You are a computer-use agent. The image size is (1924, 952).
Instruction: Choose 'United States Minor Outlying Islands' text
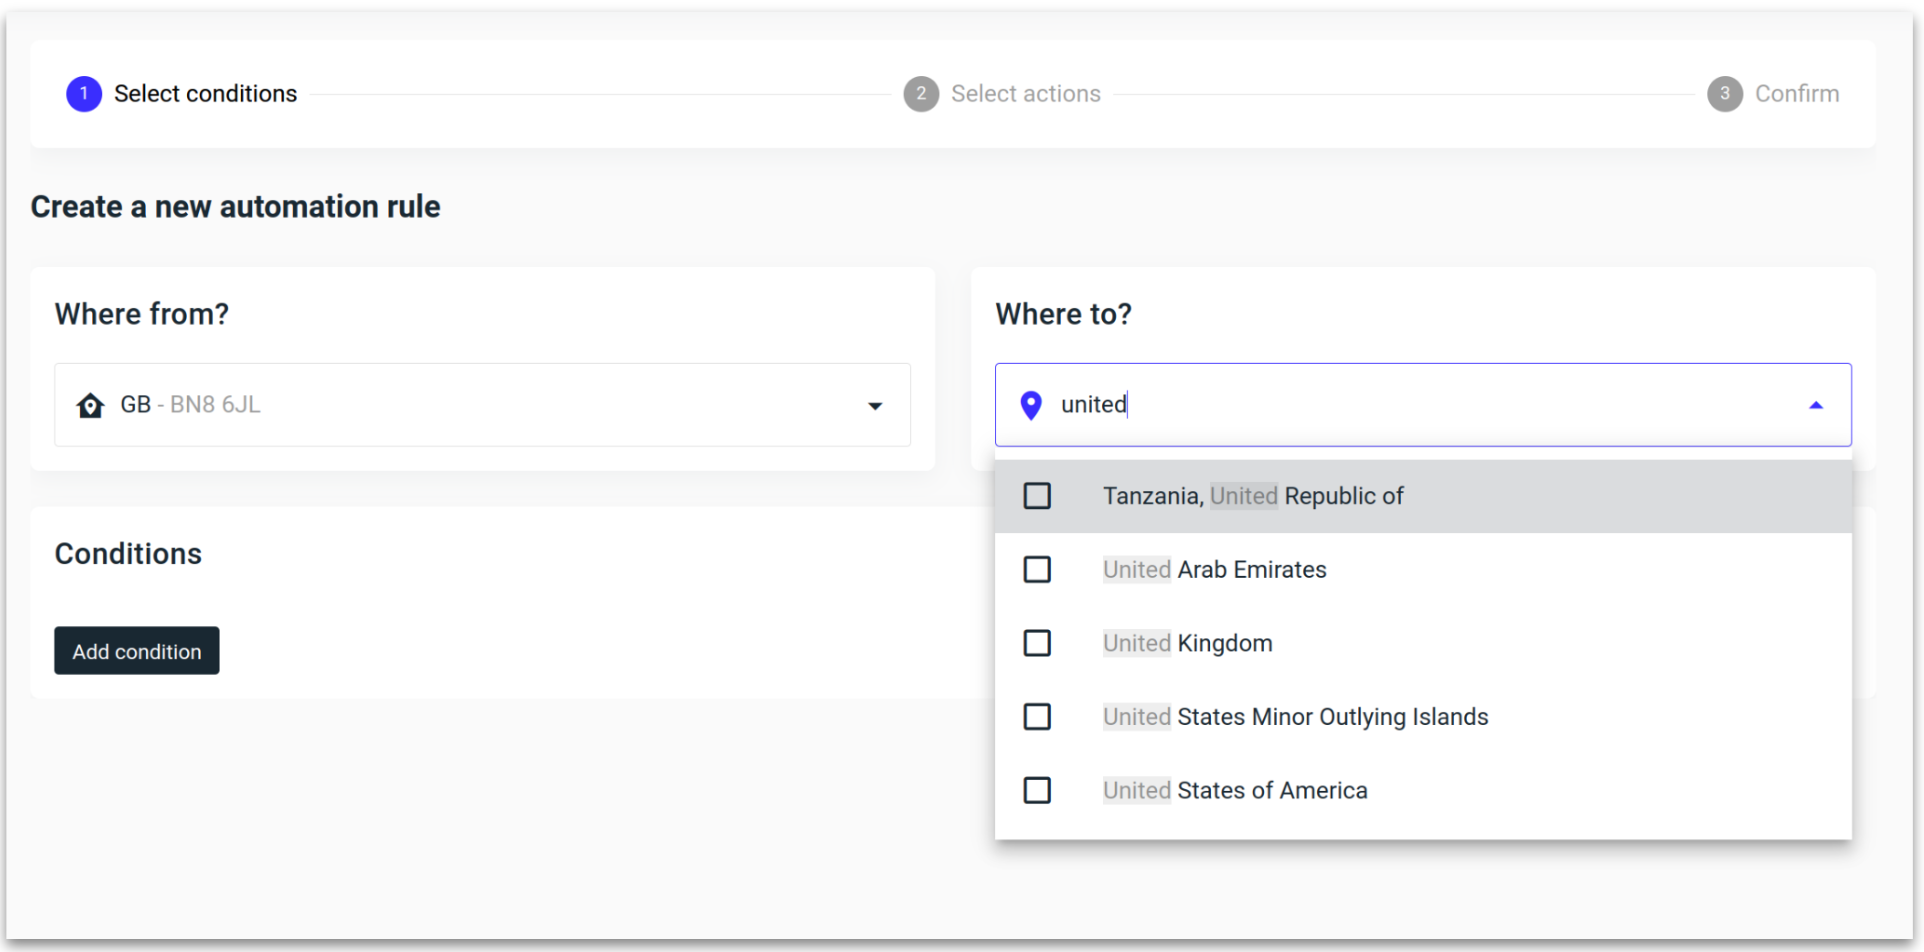tap(1296, 717)
